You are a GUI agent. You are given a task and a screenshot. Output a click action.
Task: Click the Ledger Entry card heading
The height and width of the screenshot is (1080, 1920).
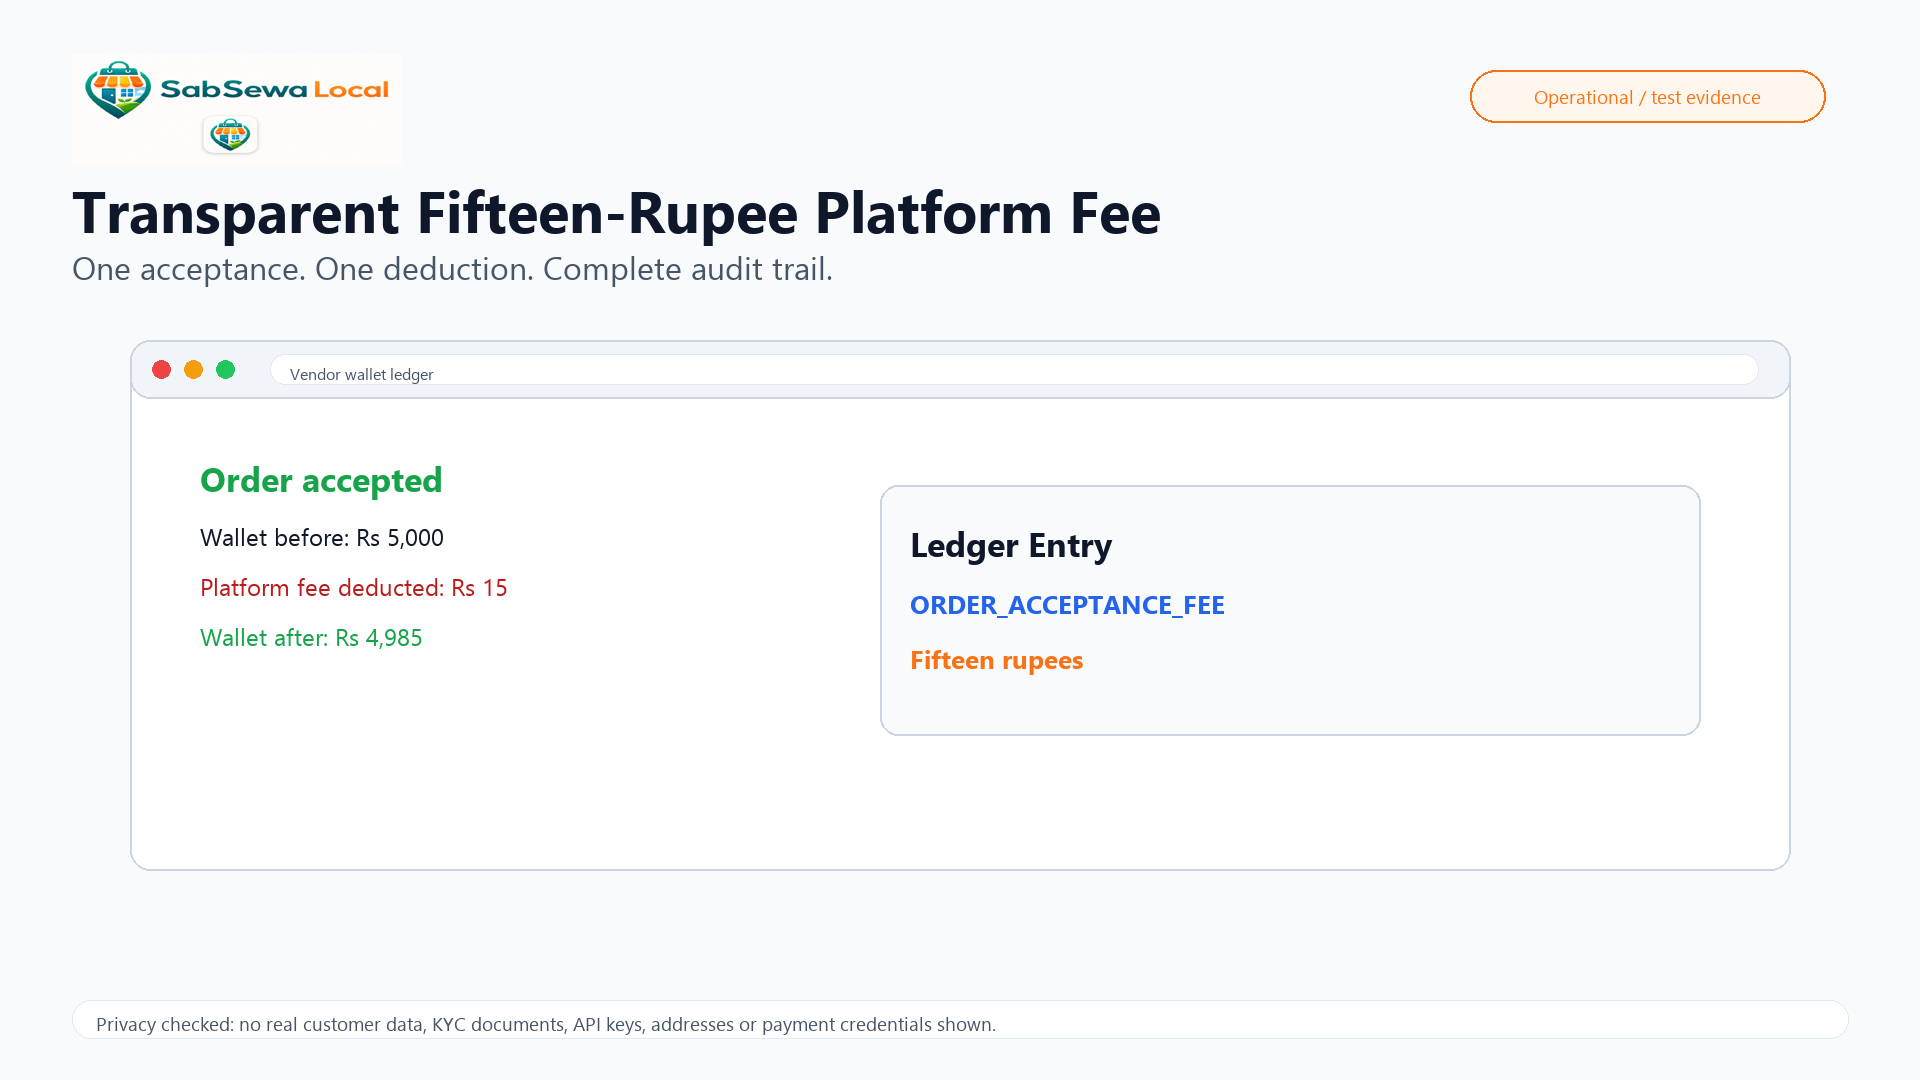coord(1011,546)
